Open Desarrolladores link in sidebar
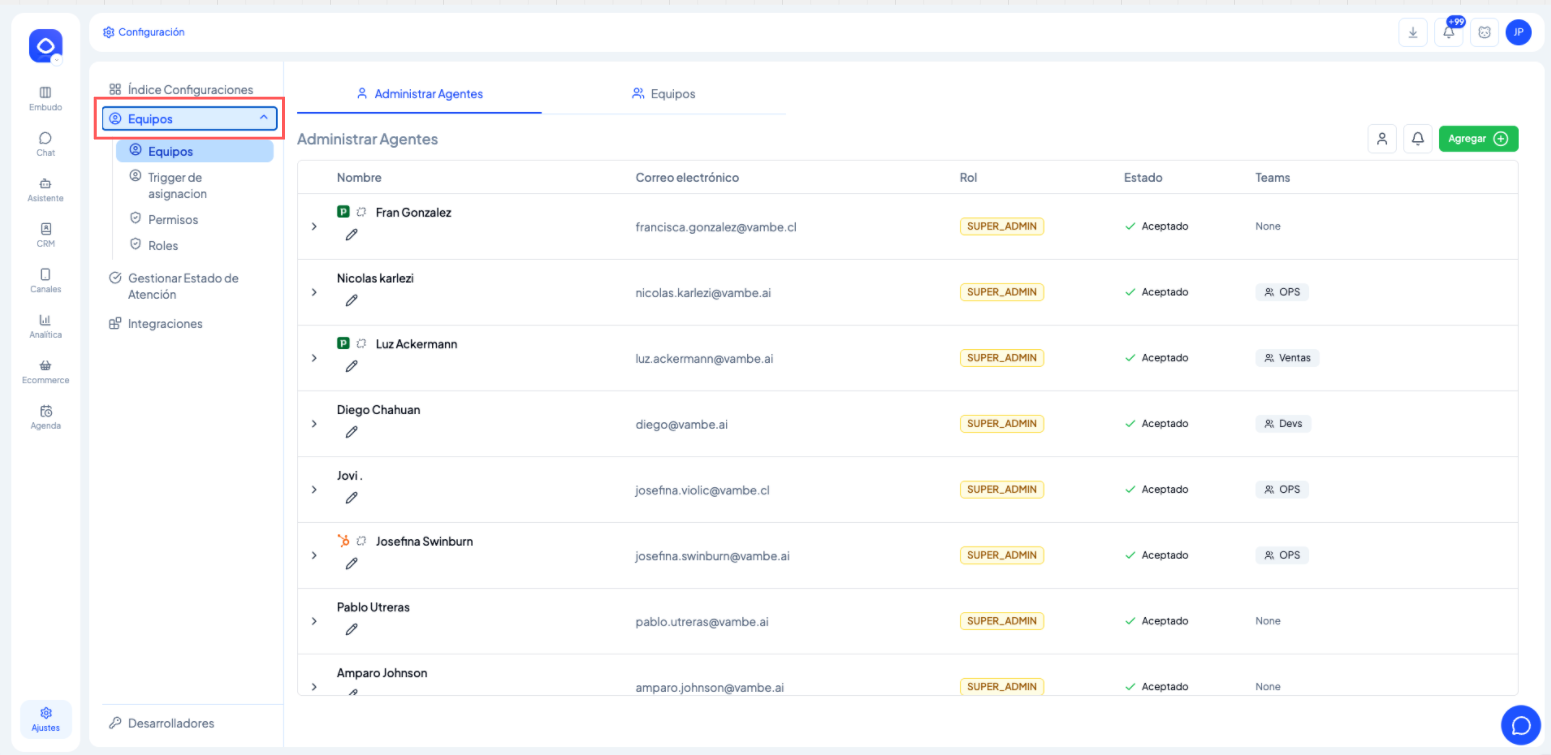The width and height of the screenshot is (1551, 755). pyautogui.click(x=170, y=723)
